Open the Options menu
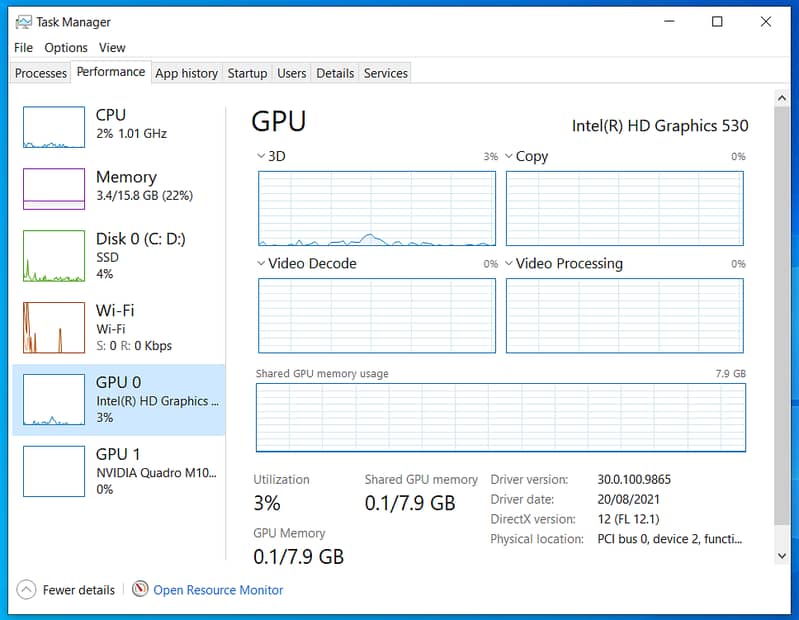 pyautogui.click(x=66, y=47)
